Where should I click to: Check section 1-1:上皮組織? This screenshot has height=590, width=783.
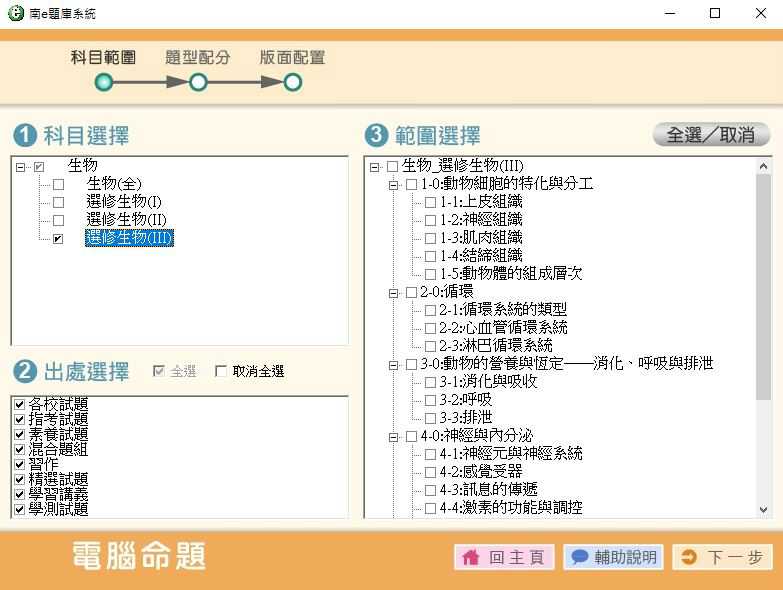pos(430,203)
